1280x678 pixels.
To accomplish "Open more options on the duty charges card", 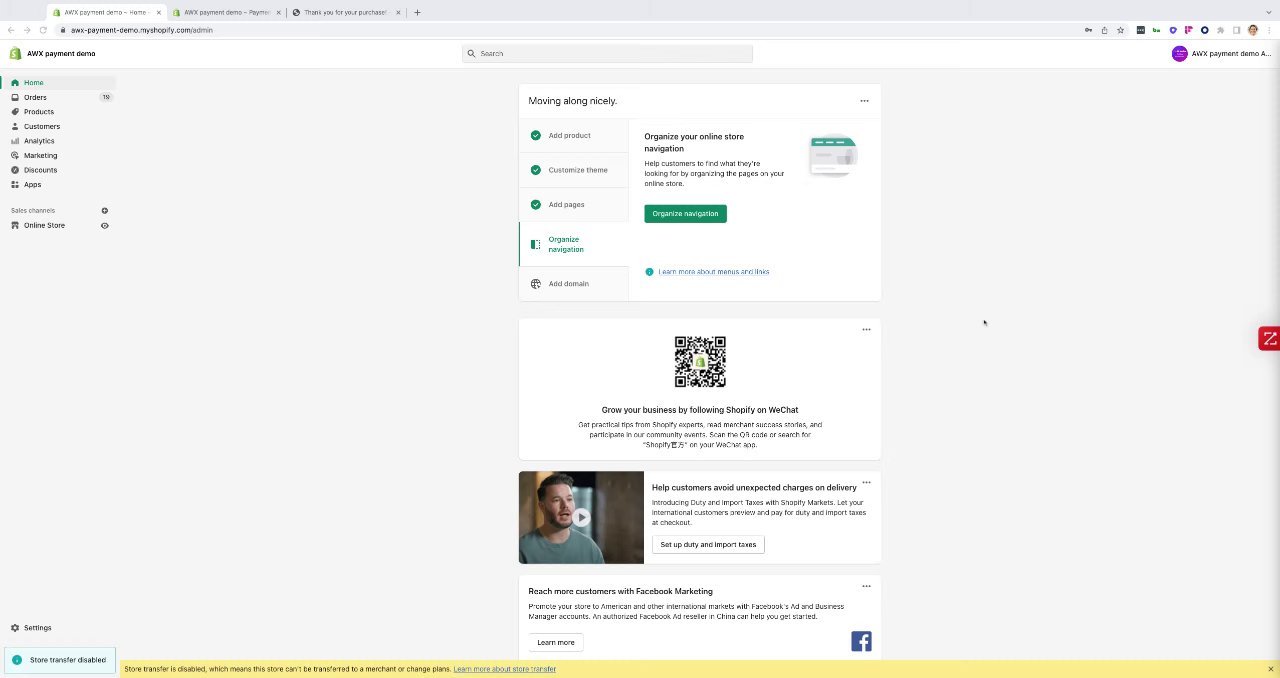I will click(x=866, y=482).
